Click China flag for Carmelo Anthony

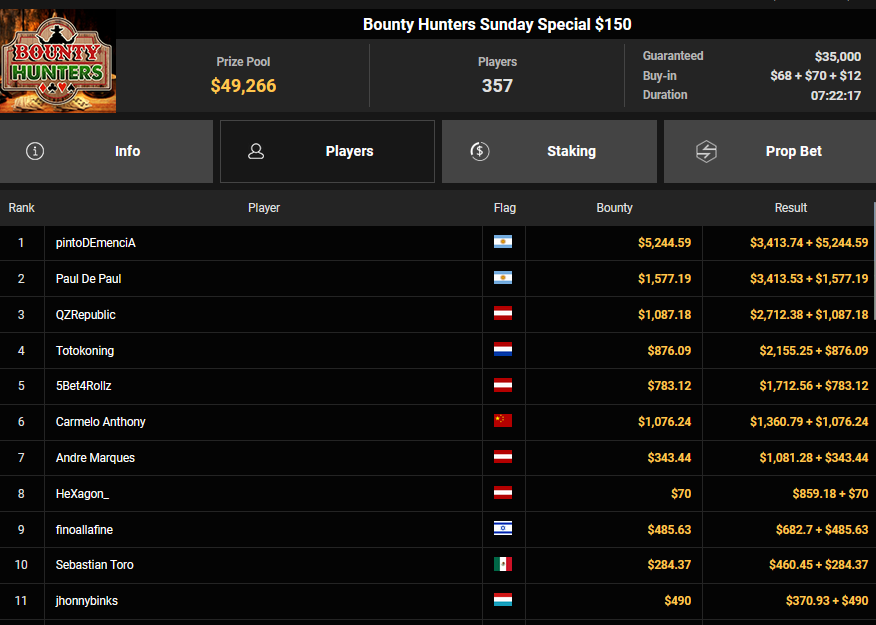[503, 421]
